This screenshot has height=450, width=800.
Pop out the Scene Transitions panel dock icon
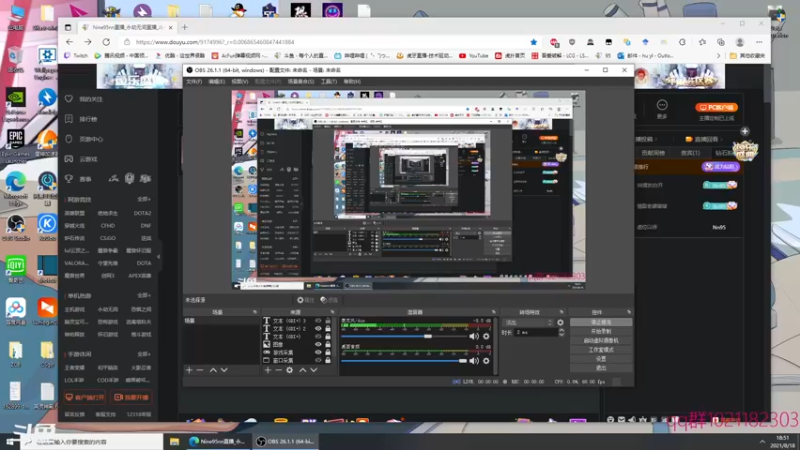coord(561,312)
